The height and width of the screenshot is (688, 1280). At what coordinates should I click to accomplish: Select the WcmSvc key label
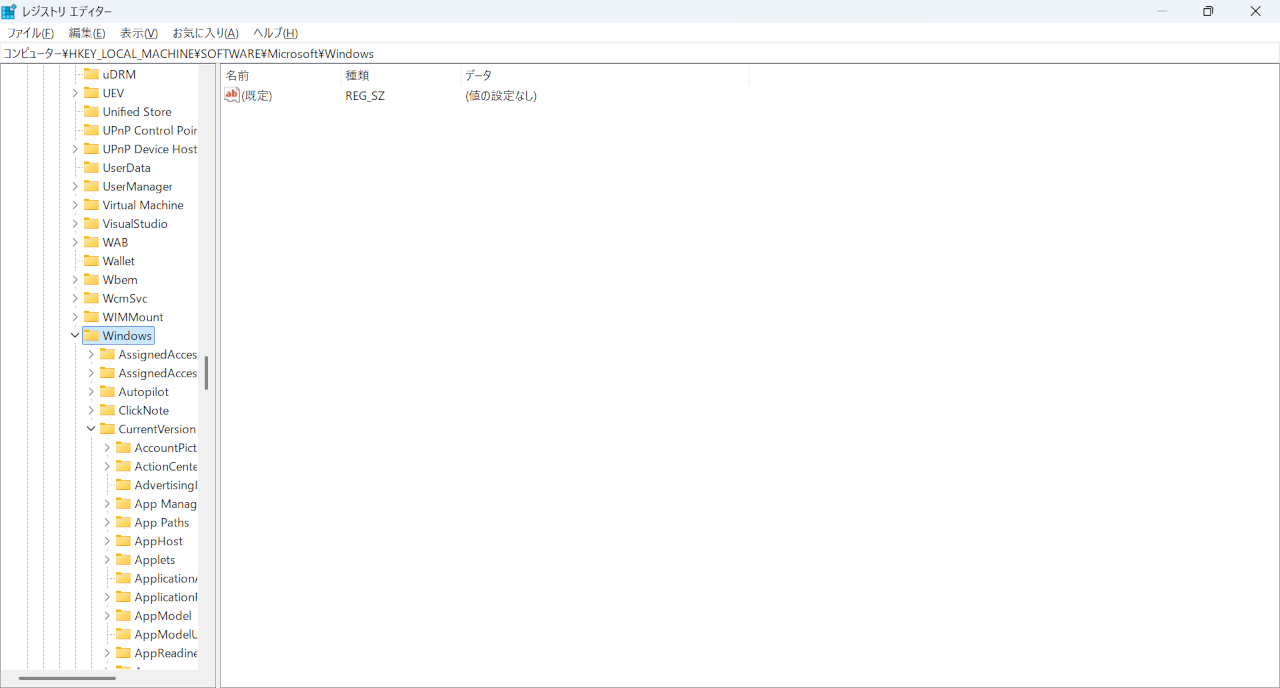tap(125, 298)
